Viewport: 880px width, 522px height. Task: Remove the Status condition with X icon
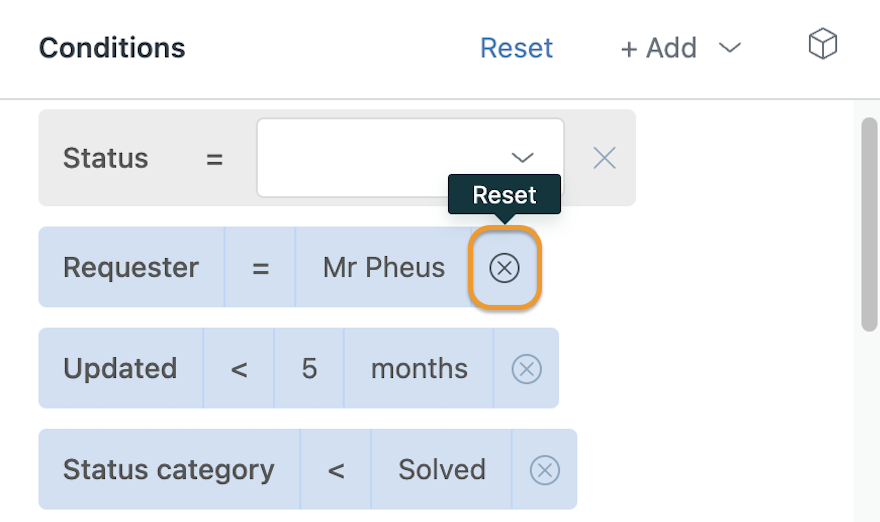tap(604, 158)
